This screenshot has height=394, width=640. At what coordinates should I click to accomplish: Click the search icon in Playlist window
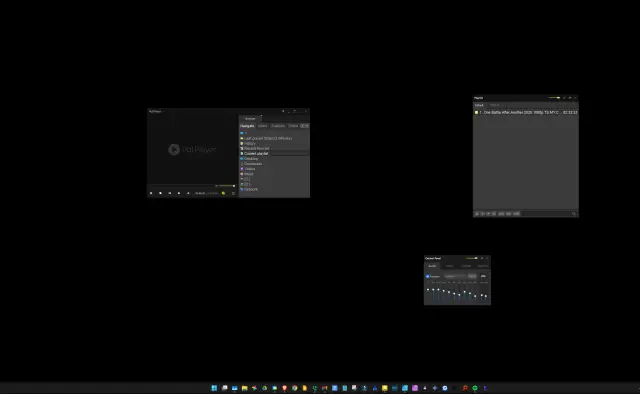[x=574, y=214]
